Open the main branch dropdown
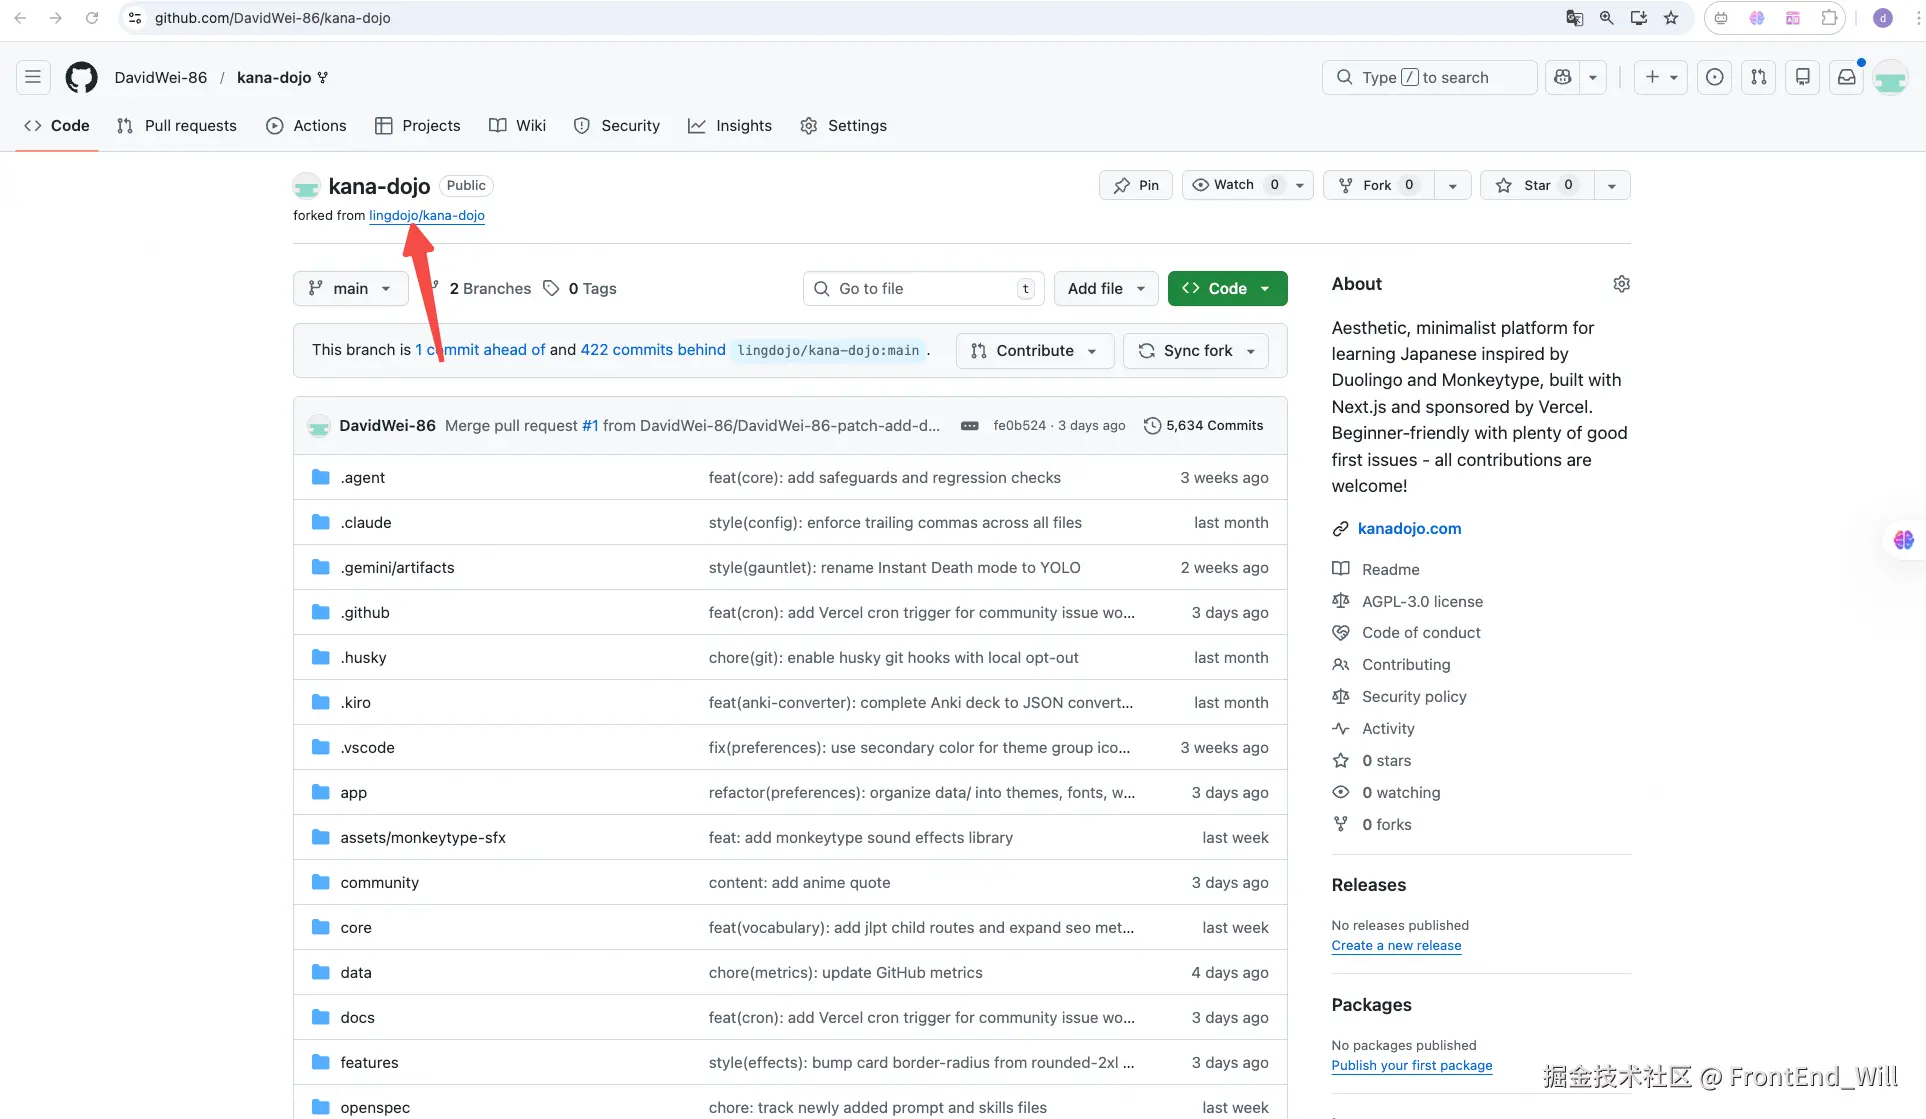The image size is (1926, 1119). [x=350, y=288]
